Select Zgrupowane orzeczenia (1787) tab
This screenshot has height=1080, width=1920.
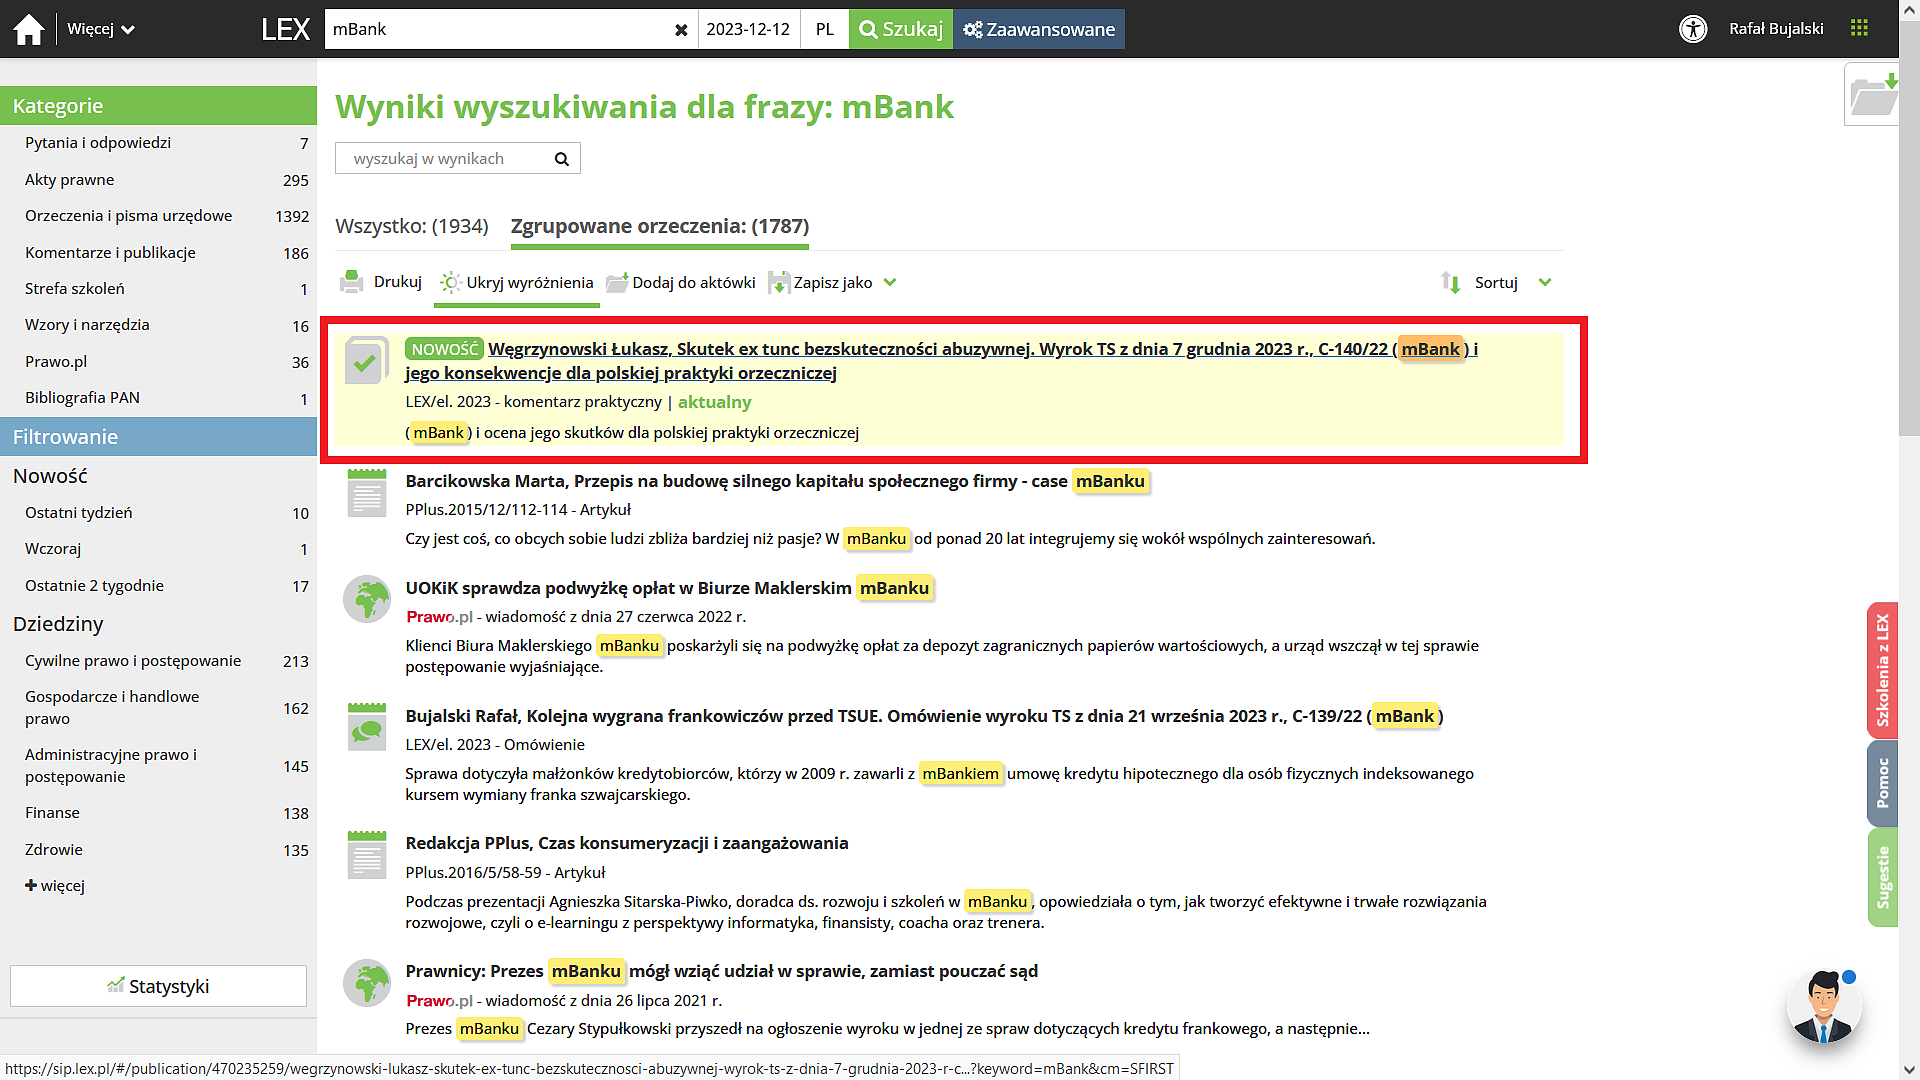(x=660, y=226)
